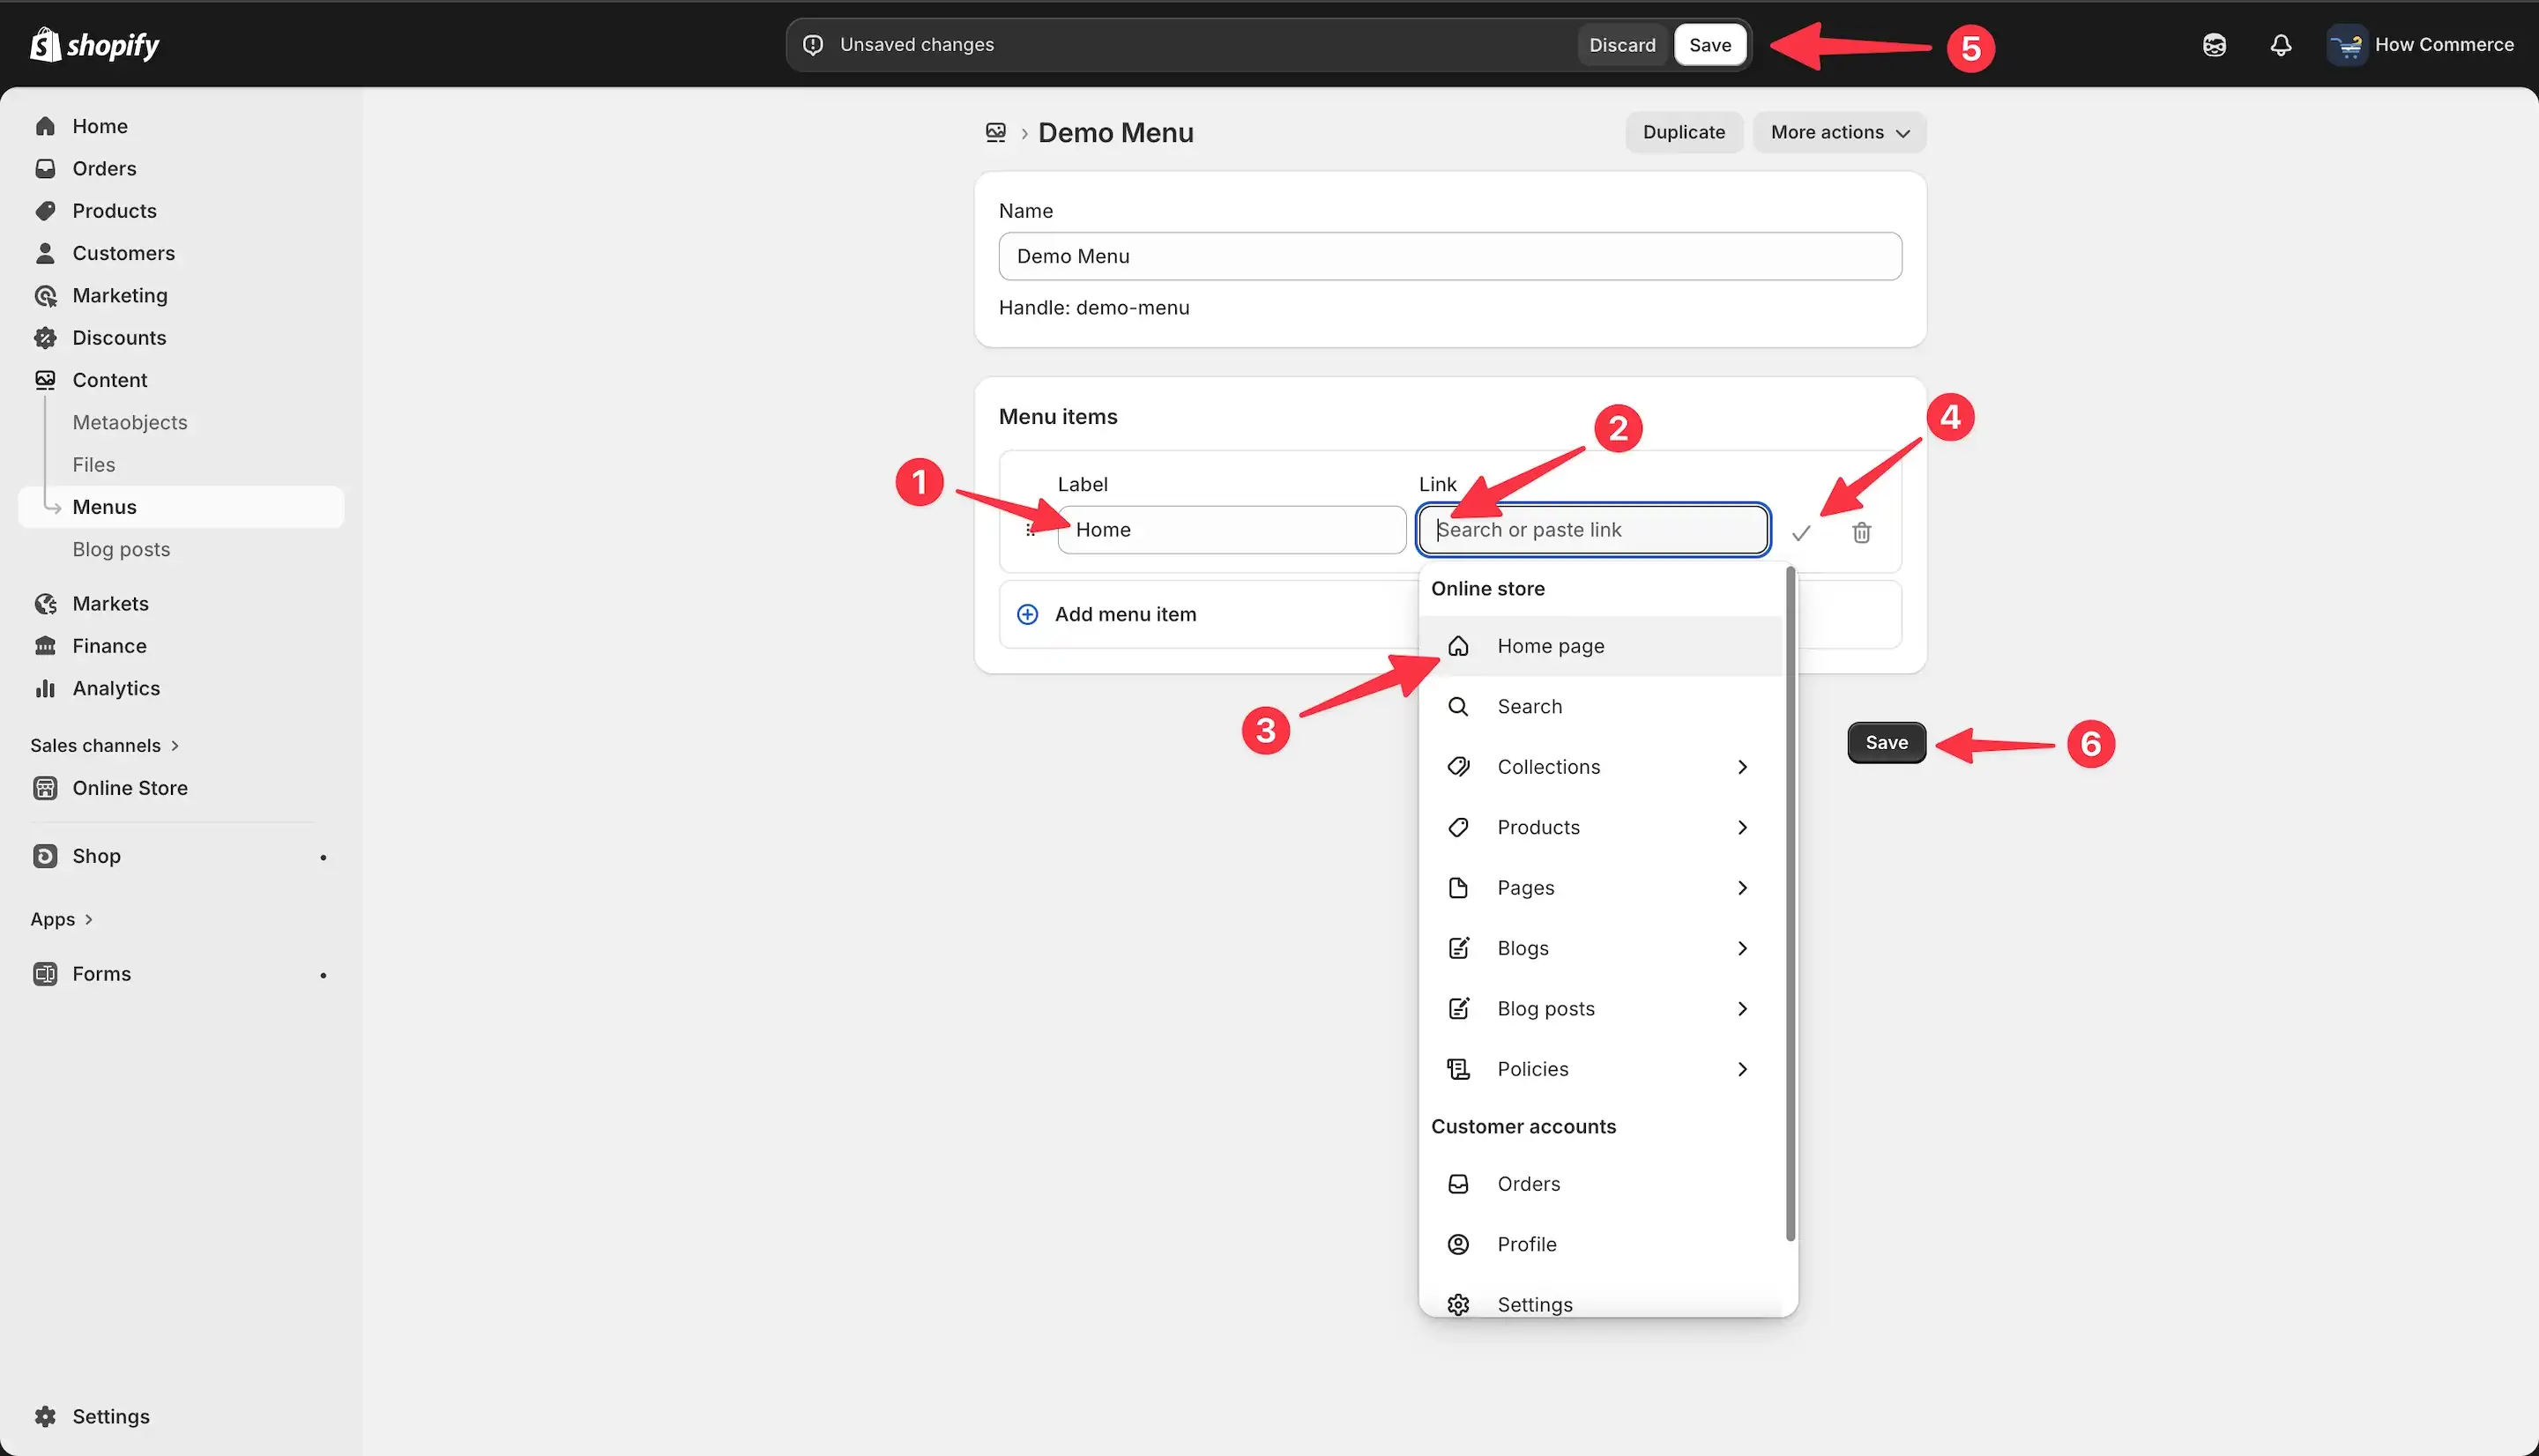Expand the Policies submenu chevron
This screenshot has height=1456, width=2539.
[x=1742, y=1069]
